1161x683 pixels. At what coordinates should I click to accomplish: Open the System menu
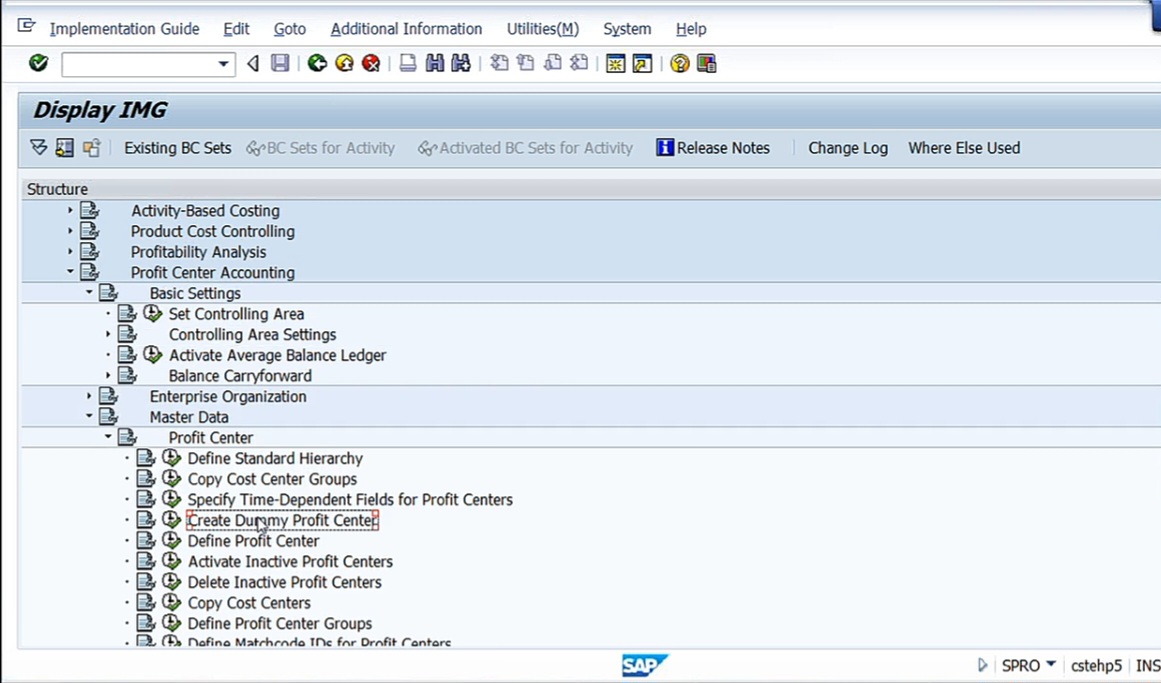pos(627,29)
